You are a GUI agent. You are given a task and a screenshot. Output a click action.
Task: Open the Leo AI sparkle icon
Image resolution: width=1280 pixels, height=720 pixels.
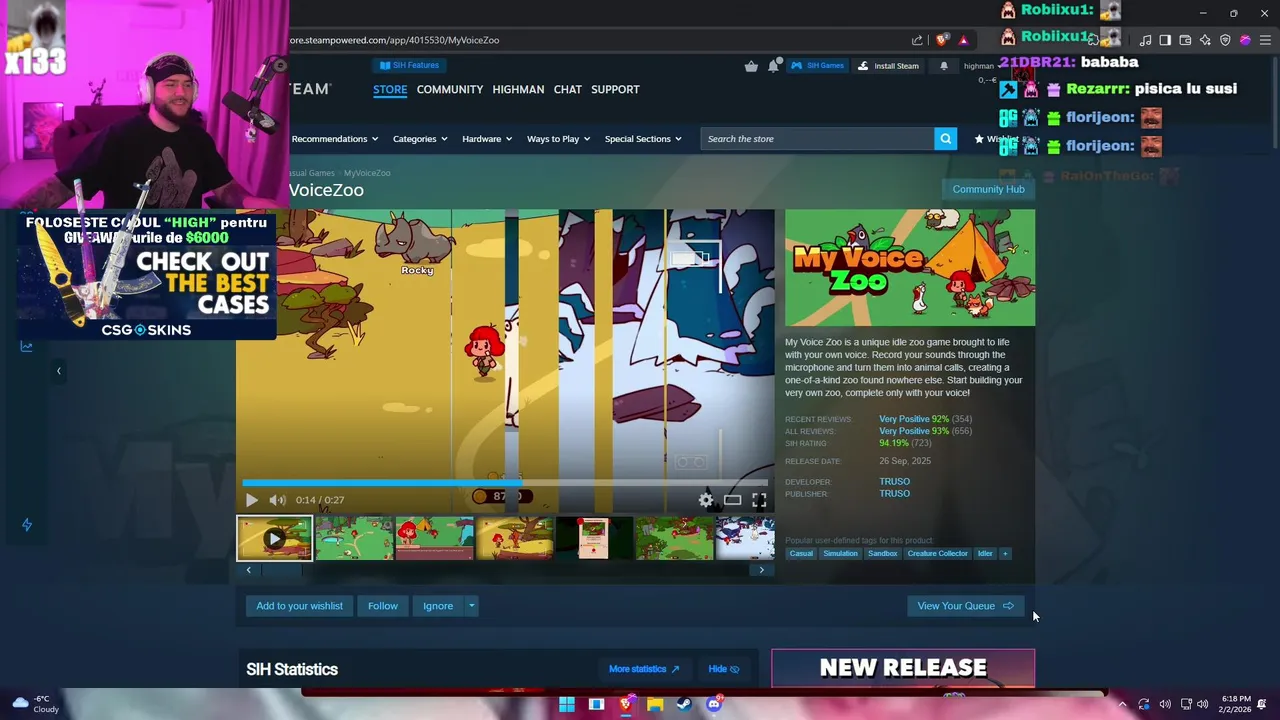(x=1205, y=40)
